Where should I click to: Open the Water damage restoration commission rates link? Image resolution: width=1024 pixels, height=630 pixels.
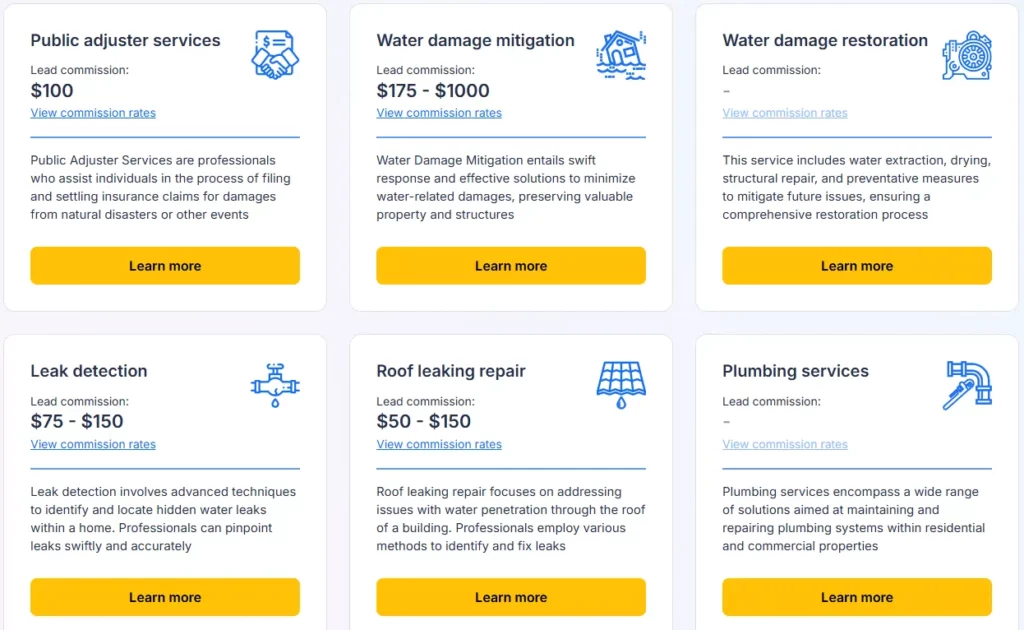[785, 113]
